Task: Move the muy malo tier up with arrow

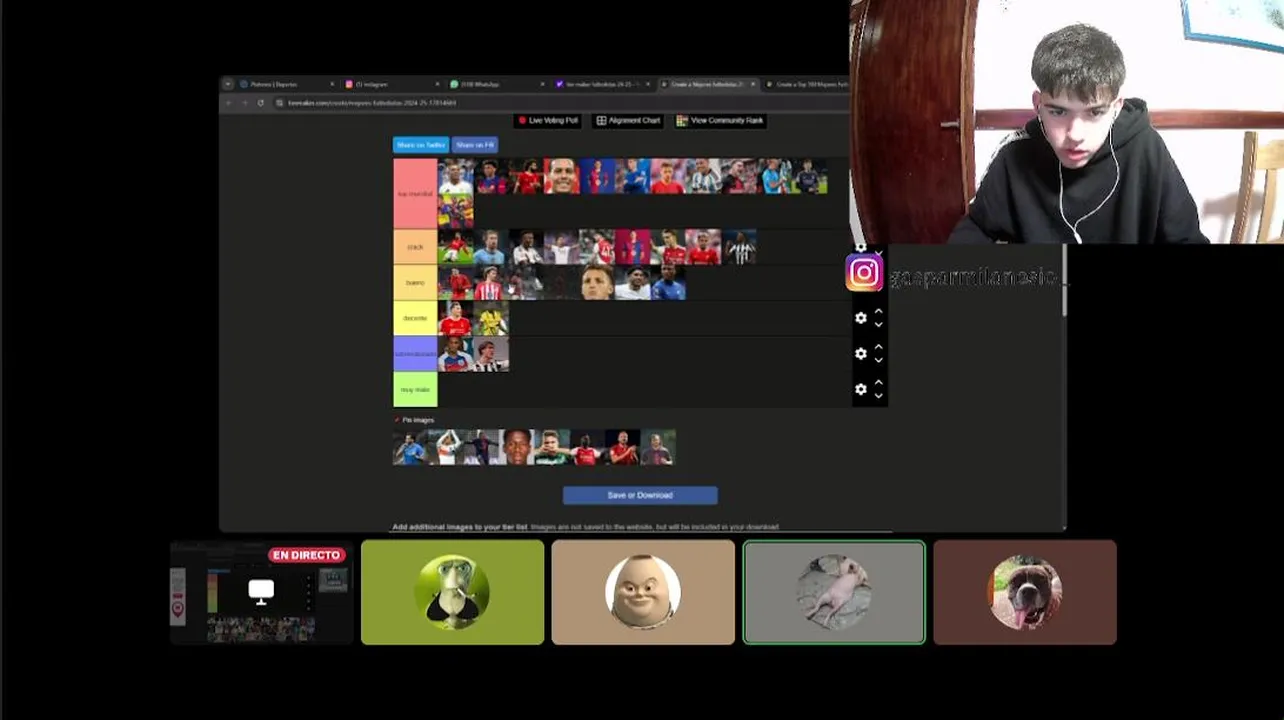Action: point(878,383)
